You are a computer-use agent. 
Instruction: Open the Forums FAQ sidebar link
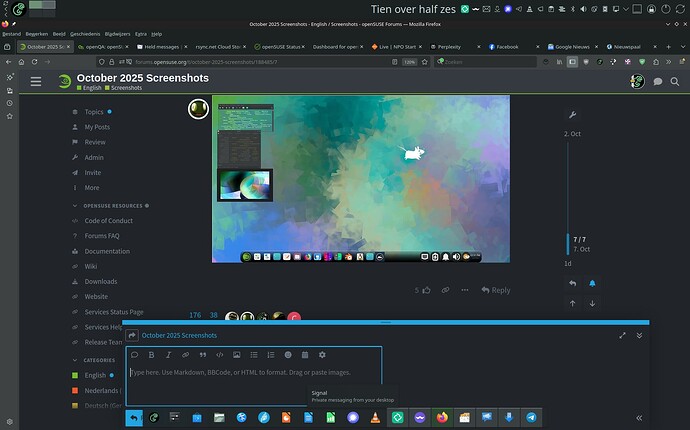coord(101,236)
